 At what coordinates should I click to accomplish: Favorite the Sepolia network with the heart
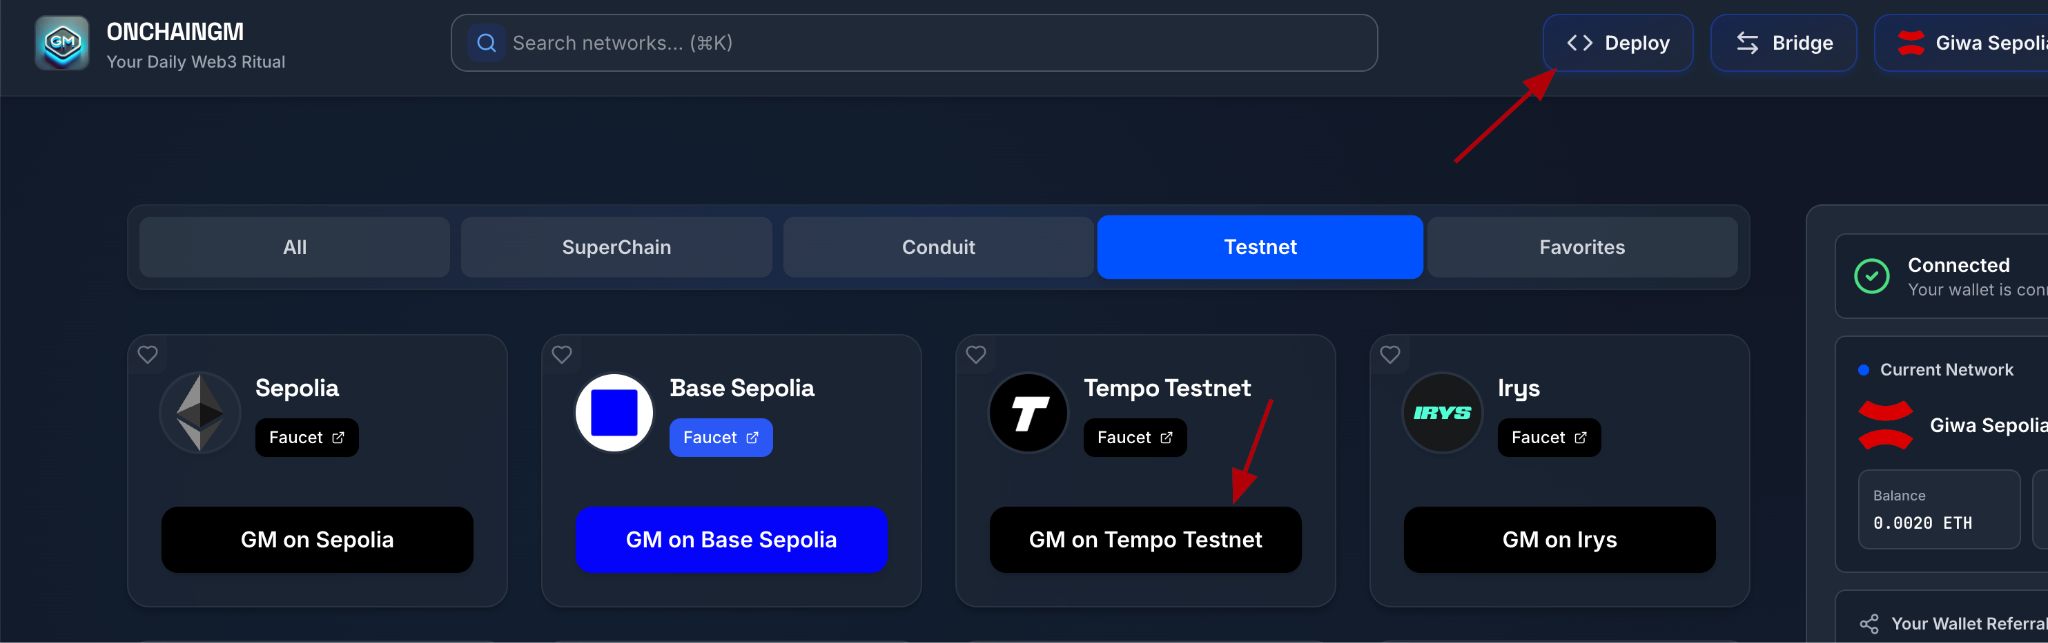pos(147,354)
